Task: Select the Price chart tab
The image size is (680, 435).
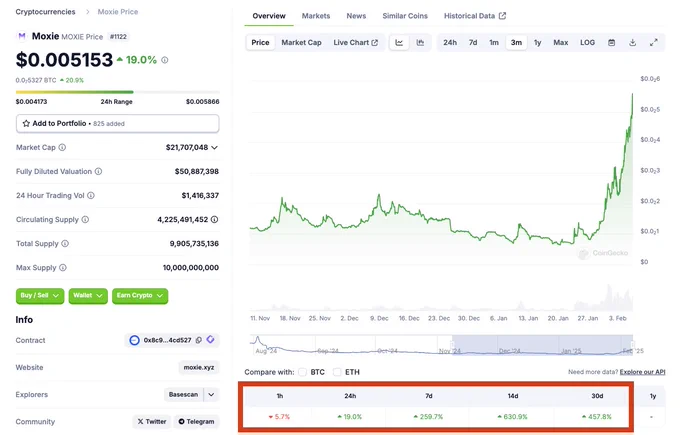Action: (x=260, y=43)
